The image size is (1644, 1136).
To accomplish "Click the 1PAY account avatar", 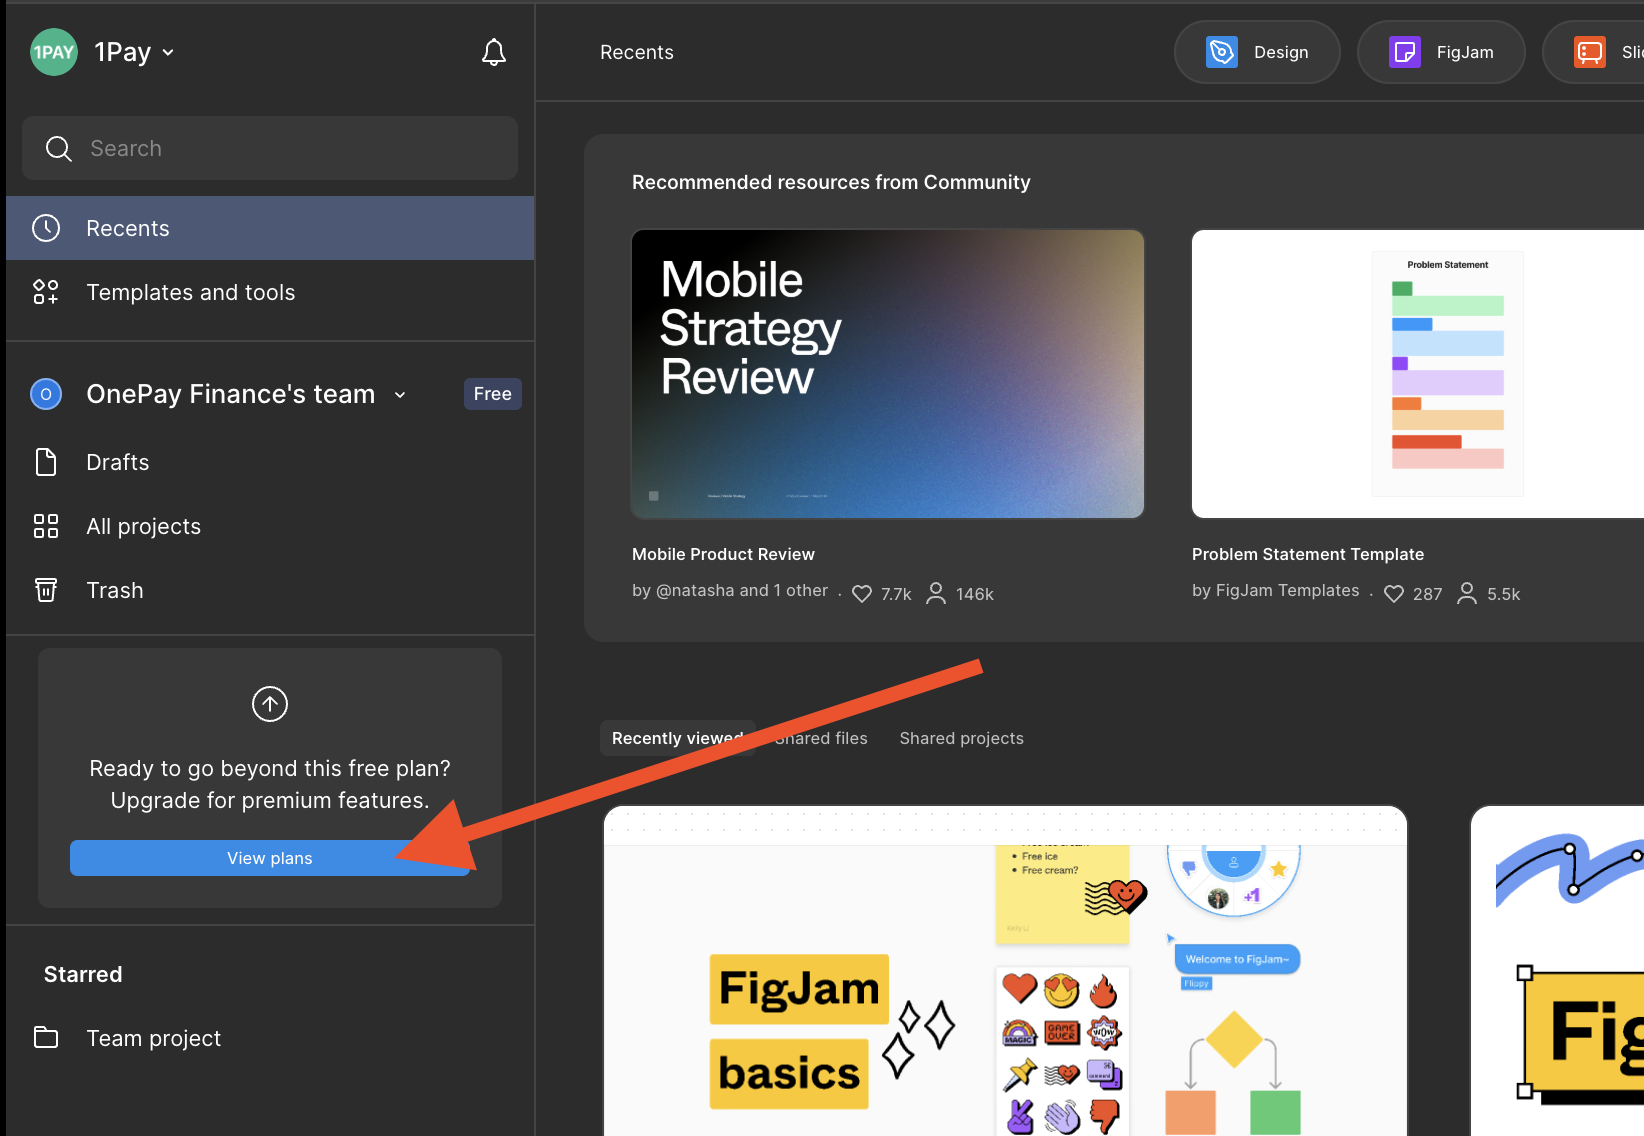I will click(x=54, y=52).
